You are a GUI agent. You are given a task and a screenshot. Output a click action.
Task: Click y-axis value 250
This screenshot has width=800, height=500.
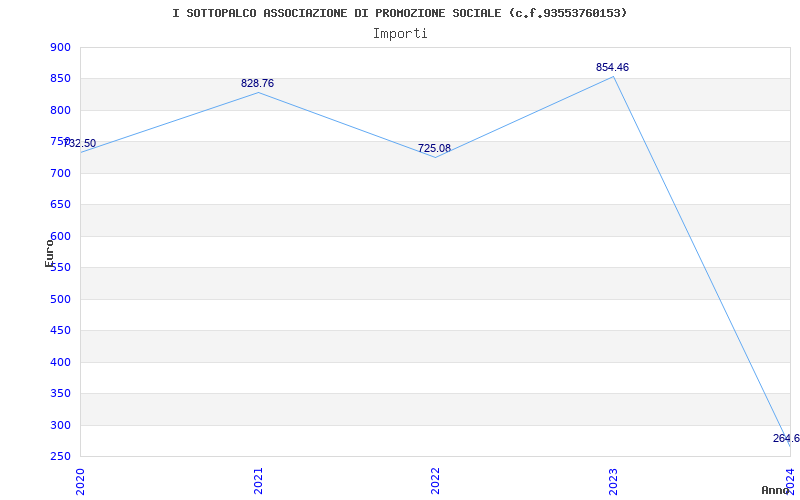(61, 457)
